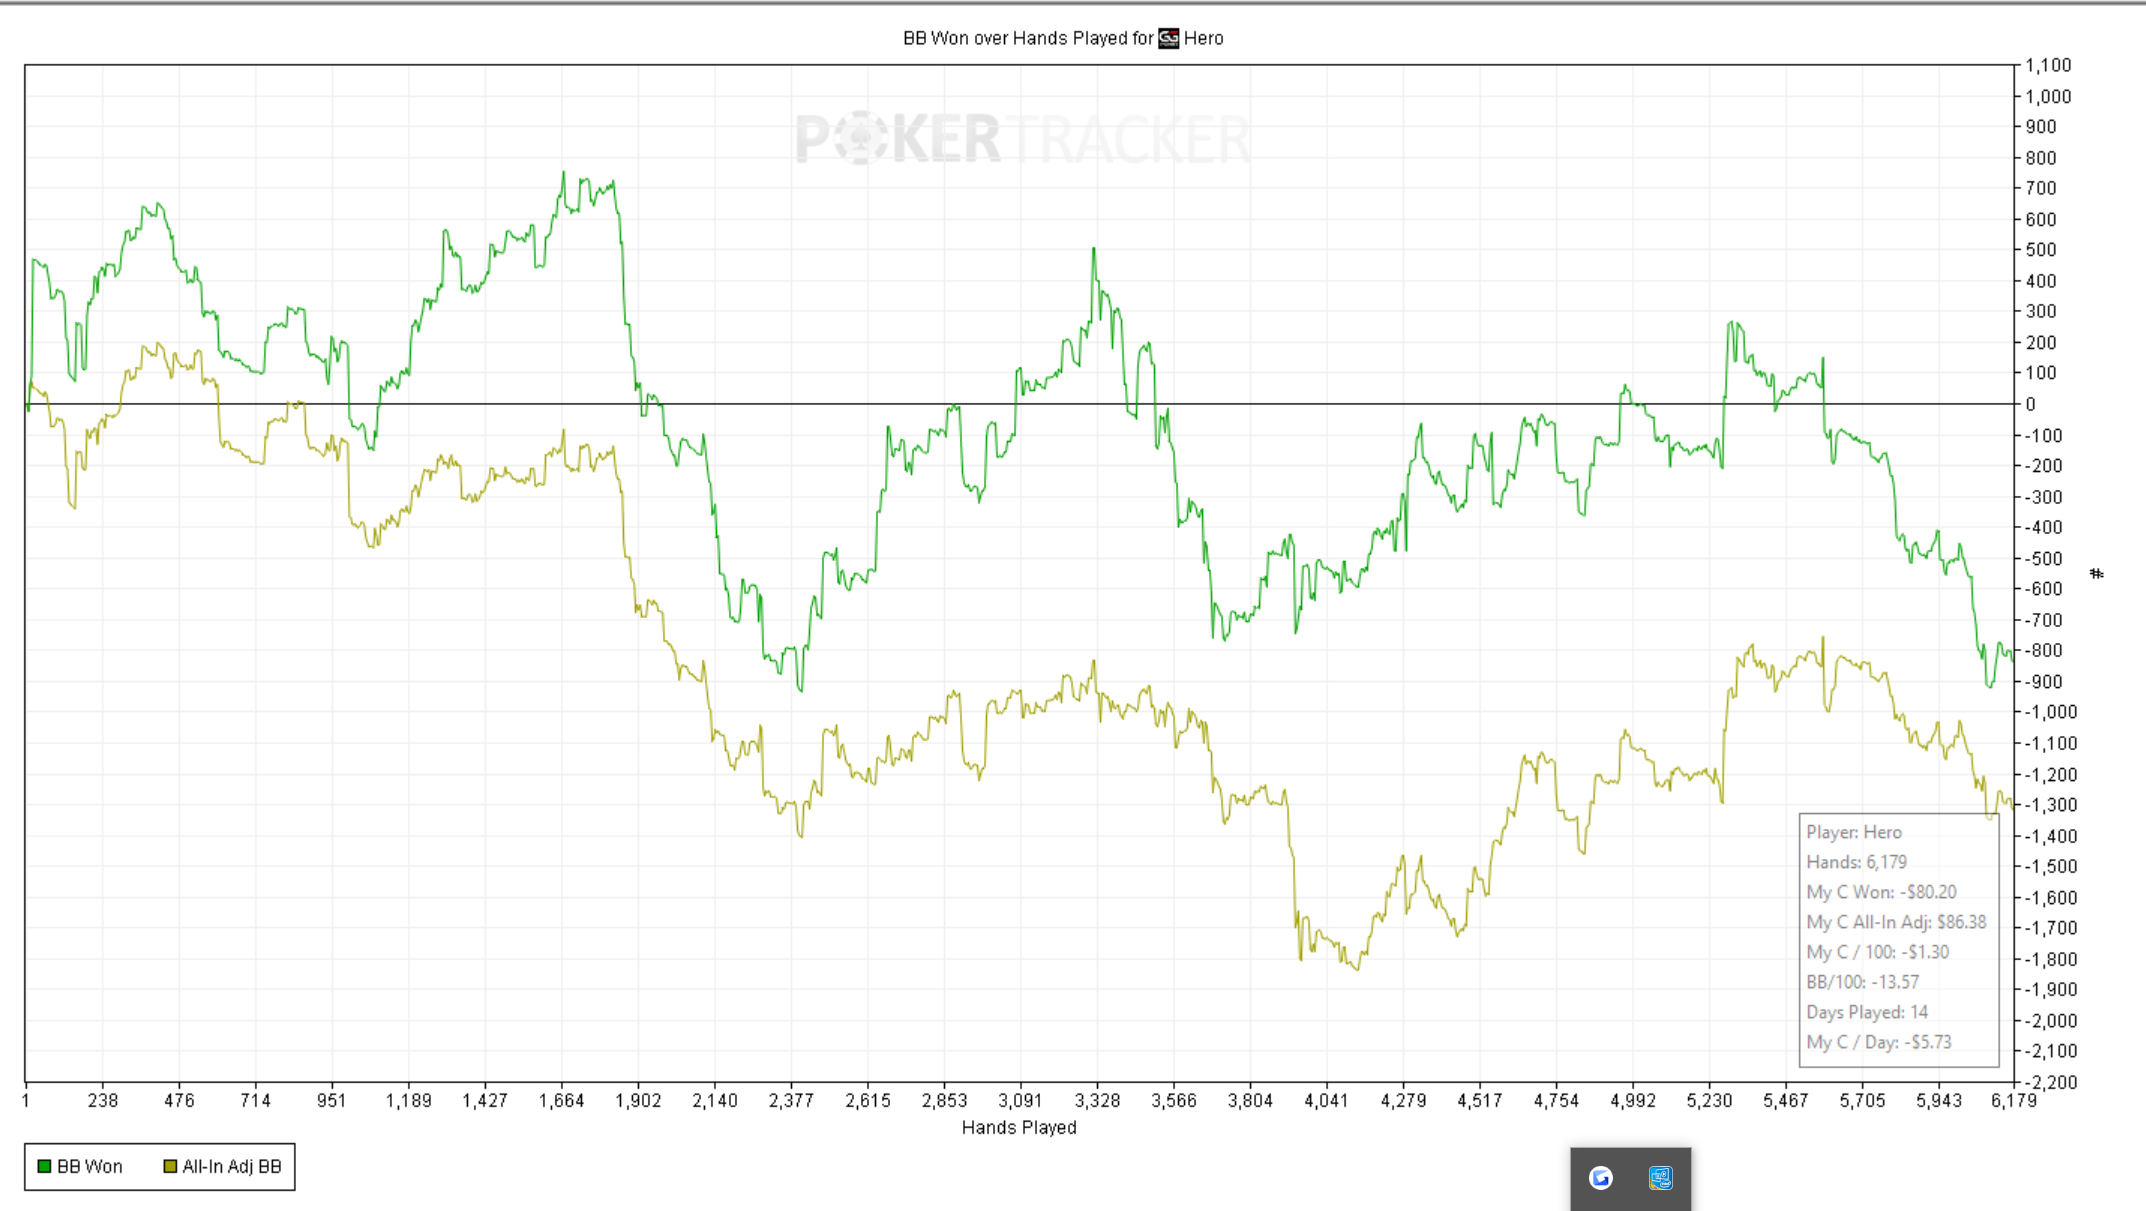
Task: Open the Intel graphics icon in tray popup
Action: pyautogui.click(x=1660, y=1178)
